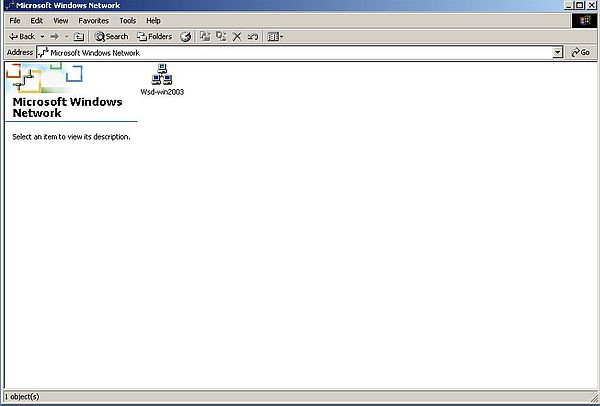Click the Copy To toolbar icon
This screenshot has width=600, height=406.
[x=221, y=36]
